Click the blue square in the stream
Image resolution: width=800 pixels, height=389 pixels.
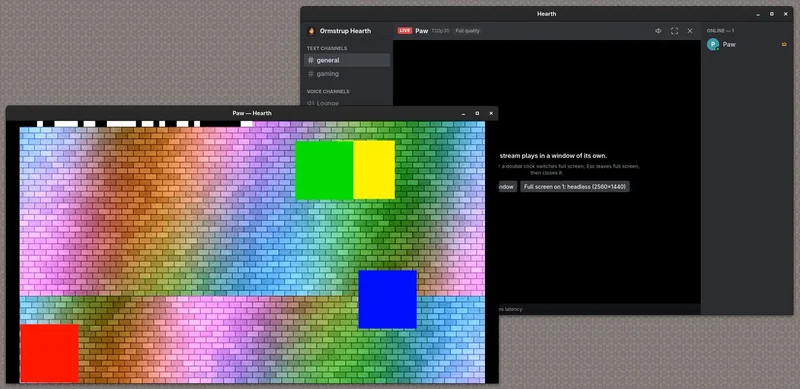coord(388,300)
